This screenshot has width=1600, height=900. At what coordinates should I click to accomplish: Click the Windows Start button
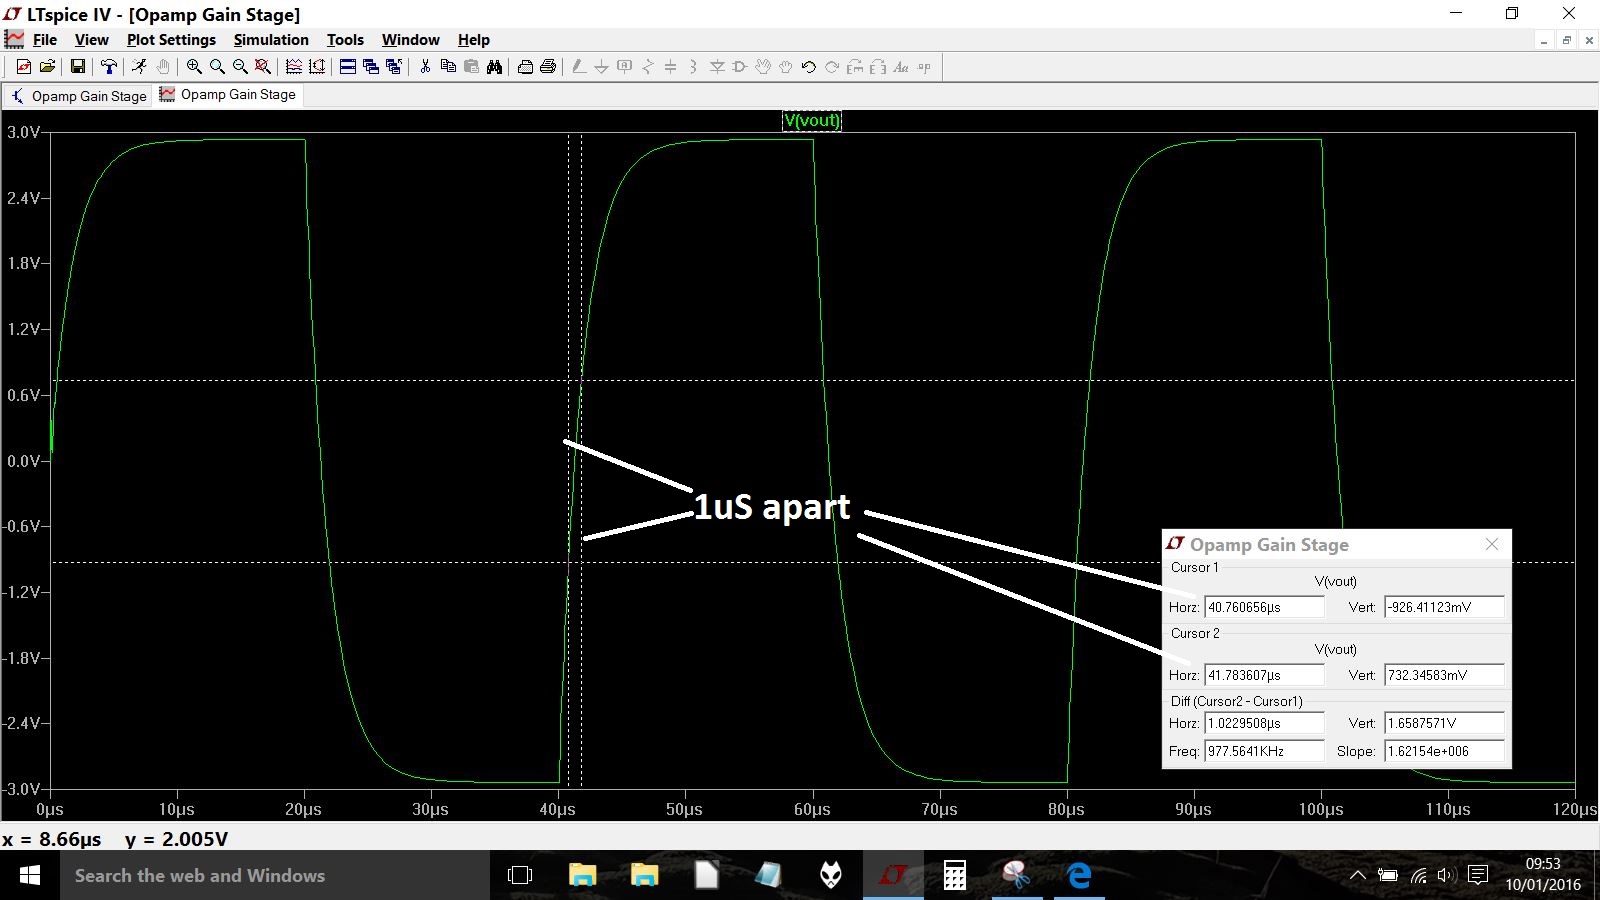pyautogui.click(x=30, y=875)
